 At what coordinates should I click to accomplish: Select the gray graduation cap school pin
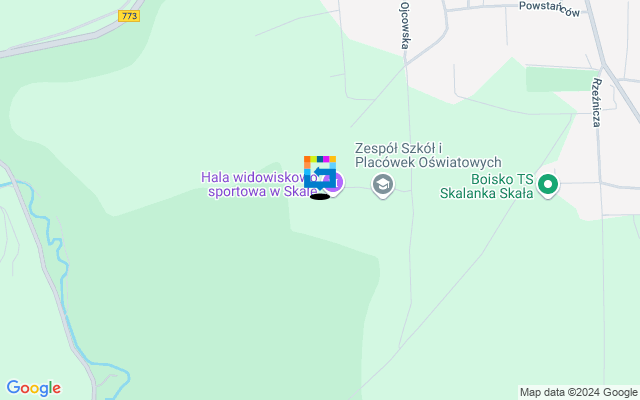(382, 186)
